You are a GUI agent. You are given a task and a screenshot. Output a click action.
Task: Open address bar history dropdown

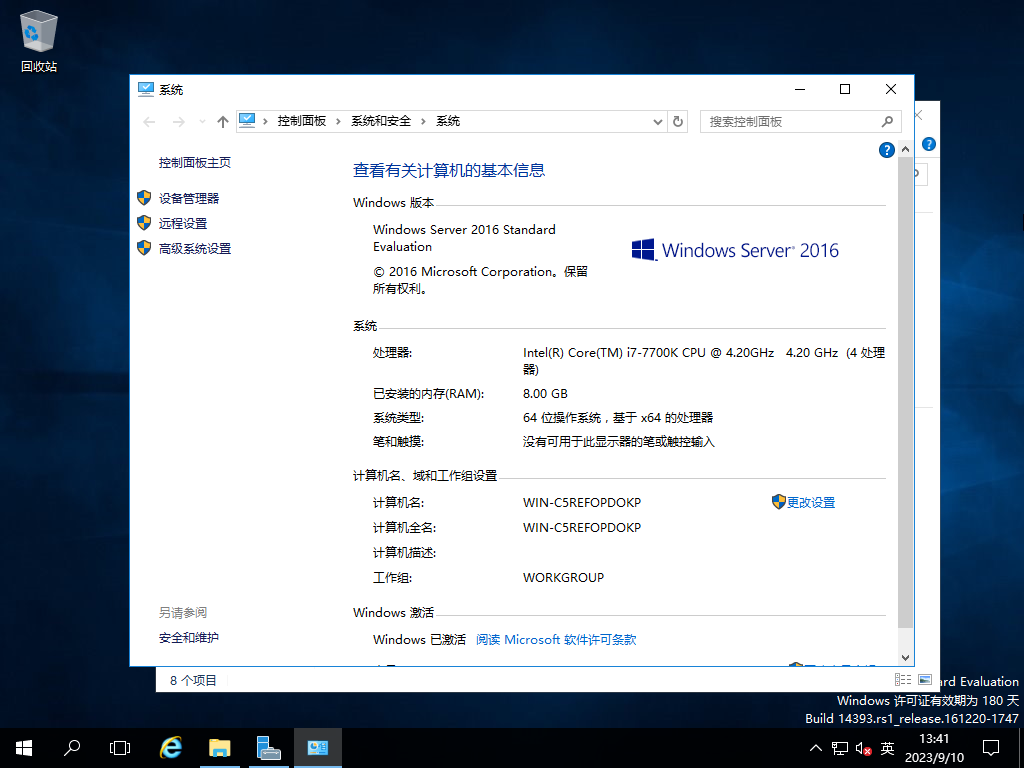[658, 121]
